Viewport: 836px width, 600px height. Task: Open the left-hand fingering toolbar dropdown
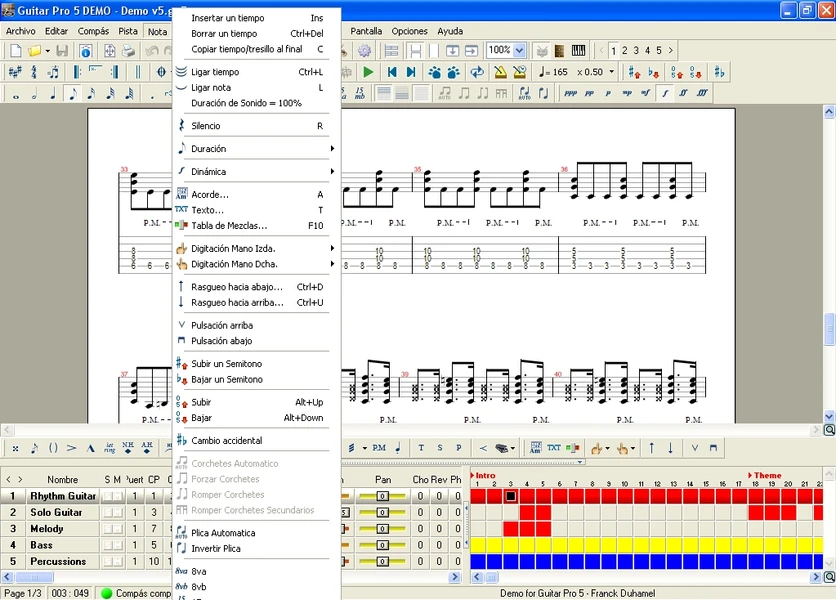pos(608,449)
